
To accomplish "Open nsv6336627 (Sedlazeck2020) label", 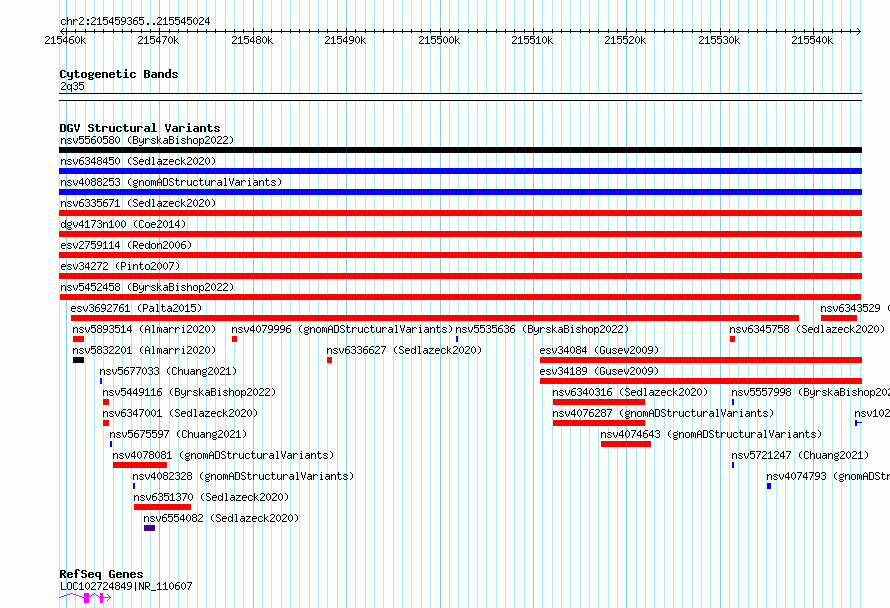I will [404, 350].
